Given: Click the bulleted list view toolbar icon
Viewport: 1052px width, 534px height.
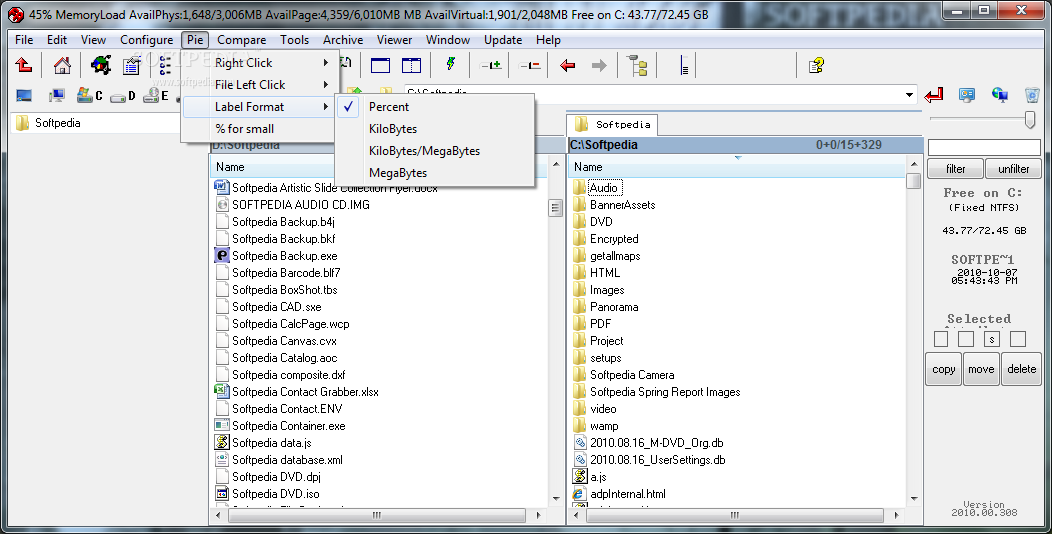Looking at the screenshot, I should pos(166,65).
